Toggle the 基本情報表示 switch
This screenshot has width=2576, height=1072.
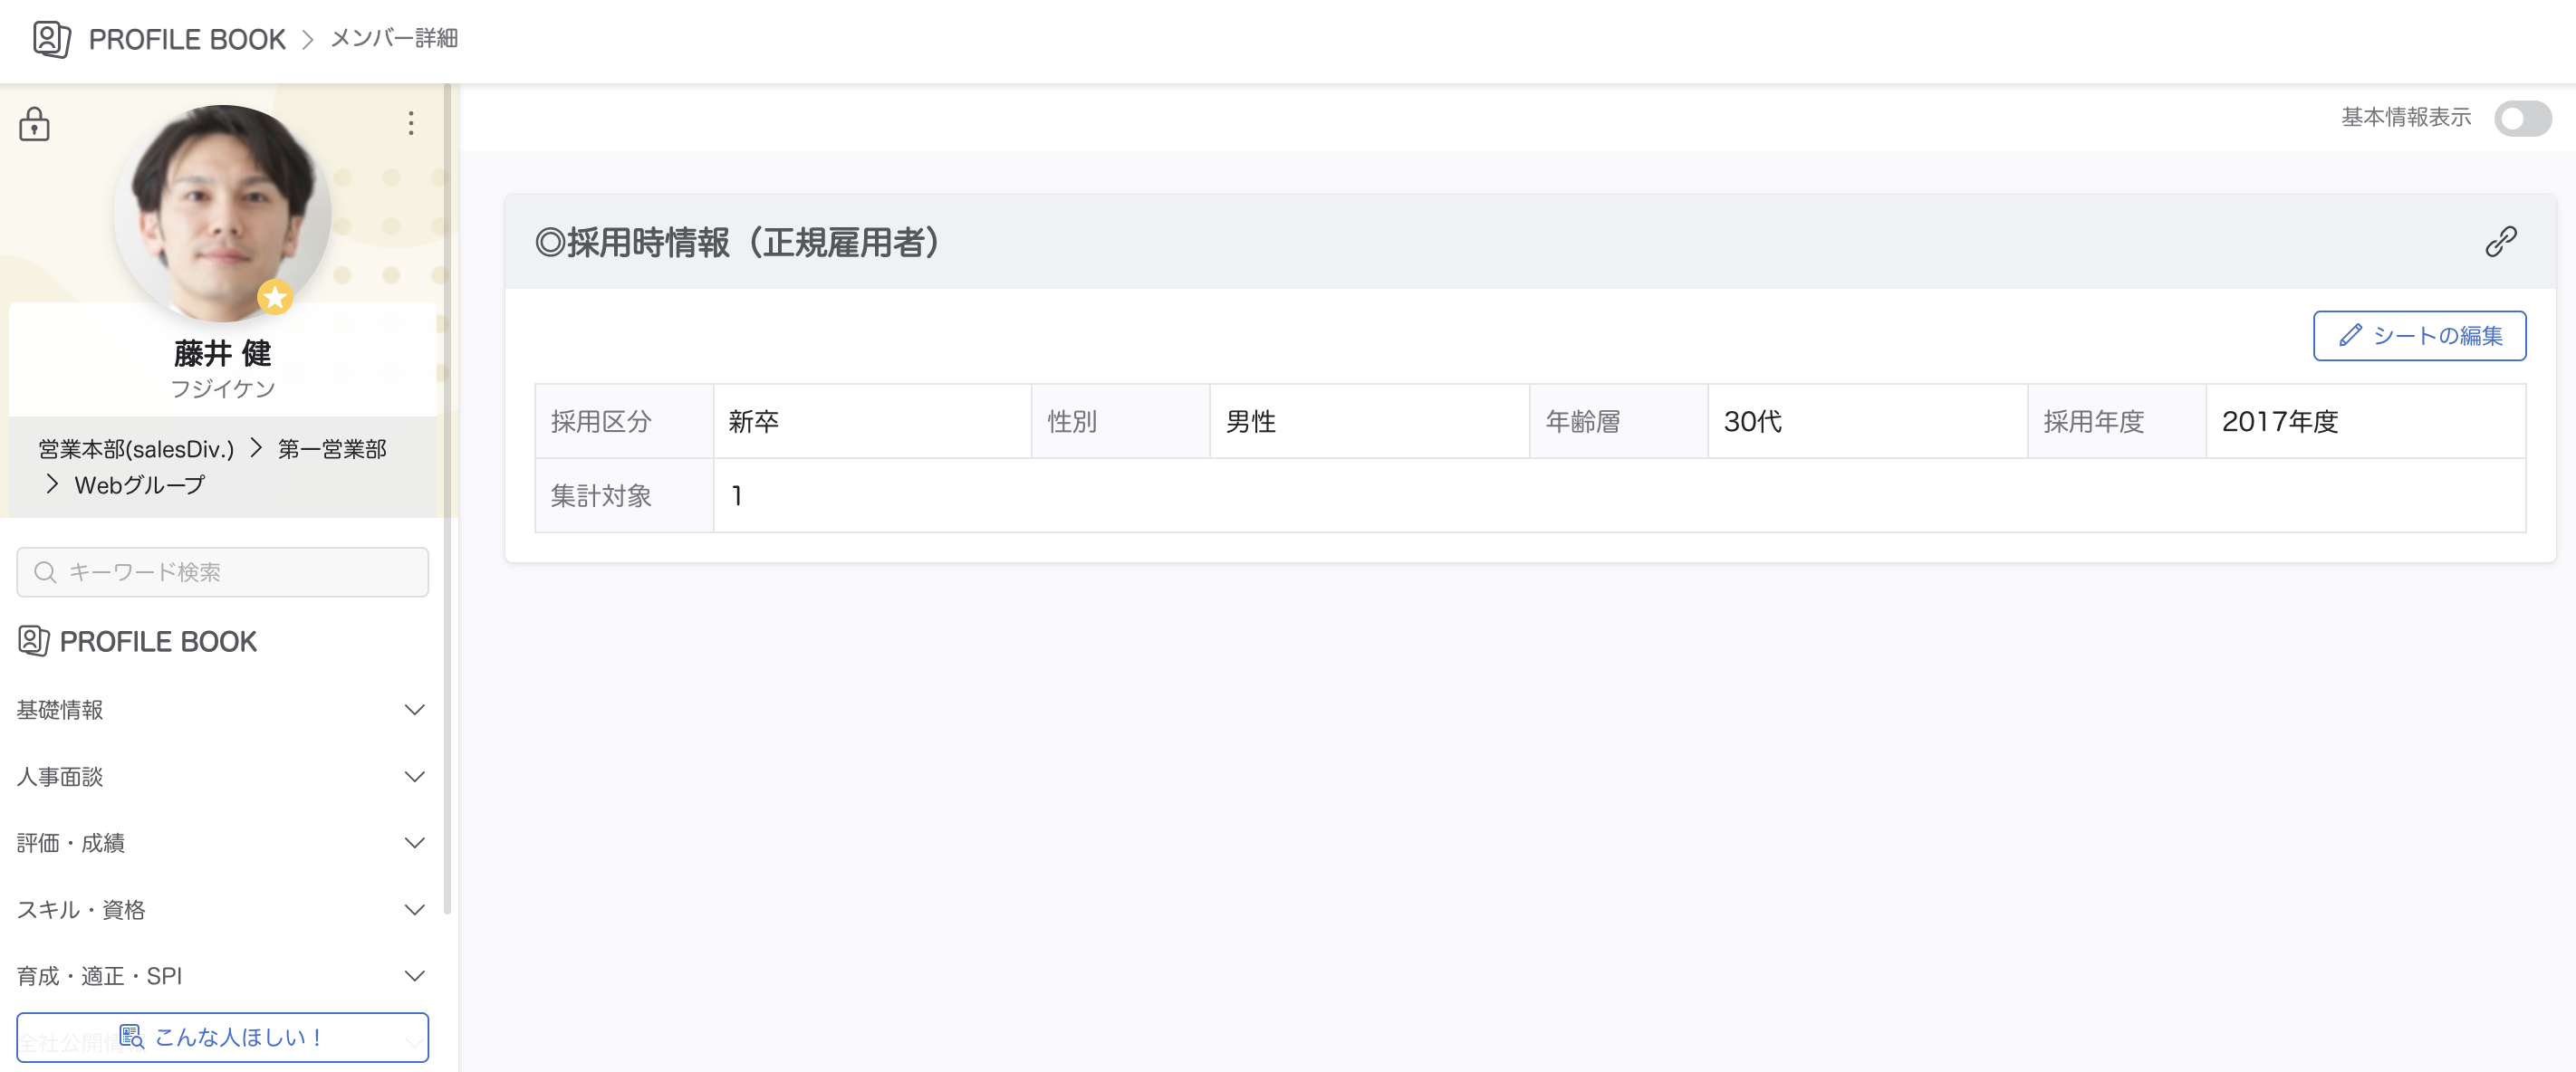pyautogui.click(x=2522, y=118)
